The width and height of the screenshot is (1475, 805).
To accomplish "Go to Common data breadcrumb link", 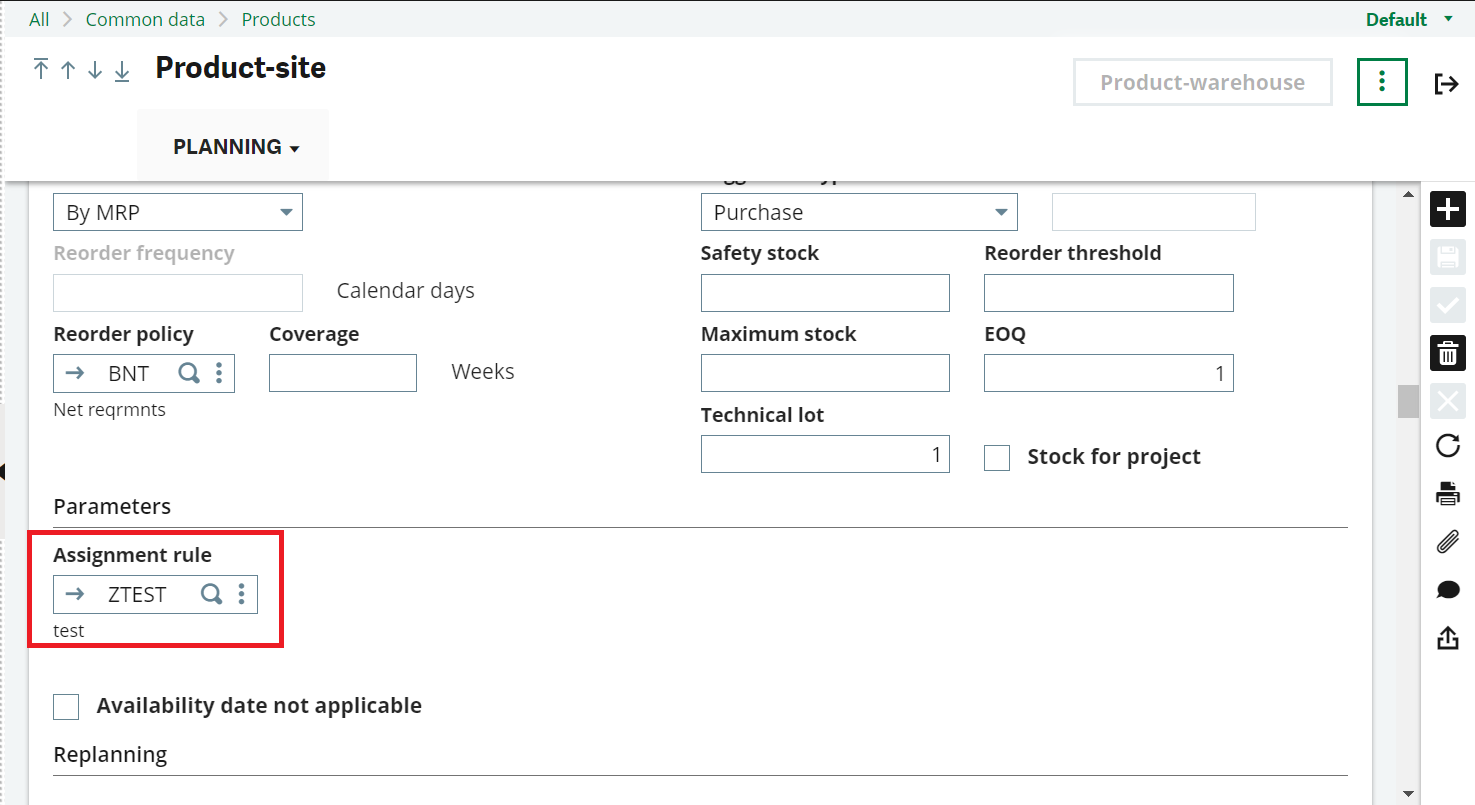I will pos(145,19).
